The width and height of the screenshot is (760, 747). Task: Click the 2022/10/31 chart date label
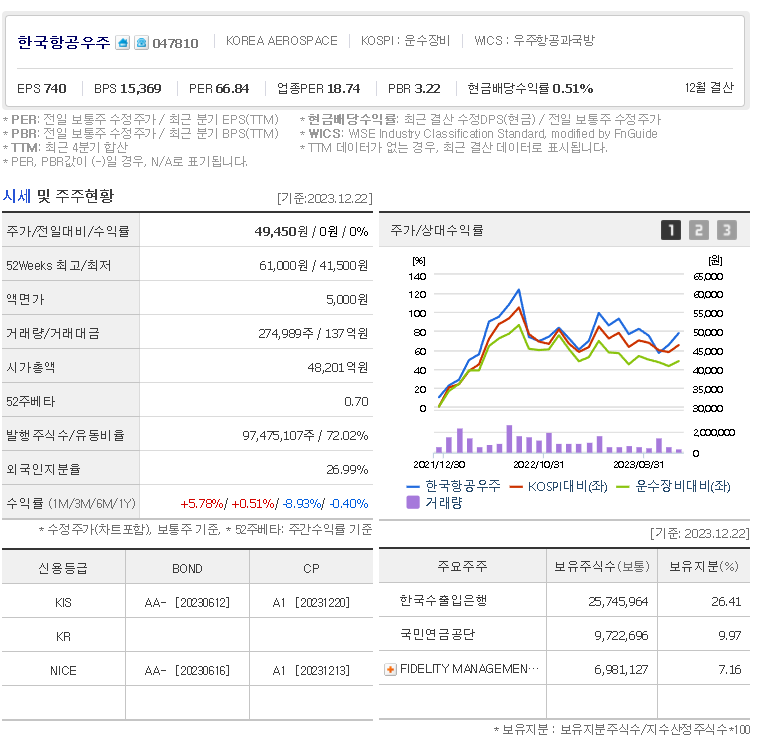pyautogui.click(x=538, y=464)
